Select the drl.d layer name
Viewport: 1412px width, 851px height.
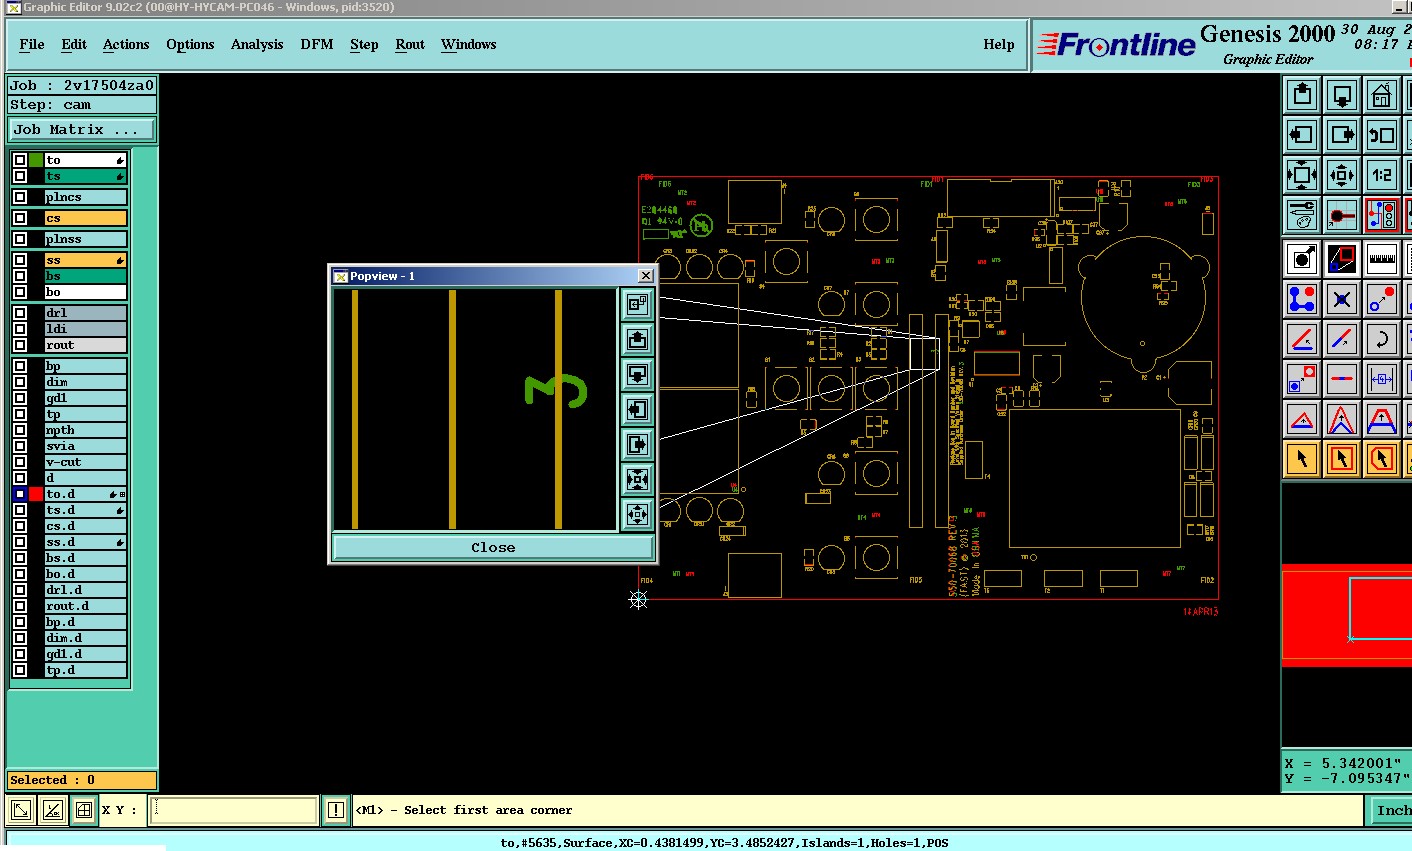point(86,590)
